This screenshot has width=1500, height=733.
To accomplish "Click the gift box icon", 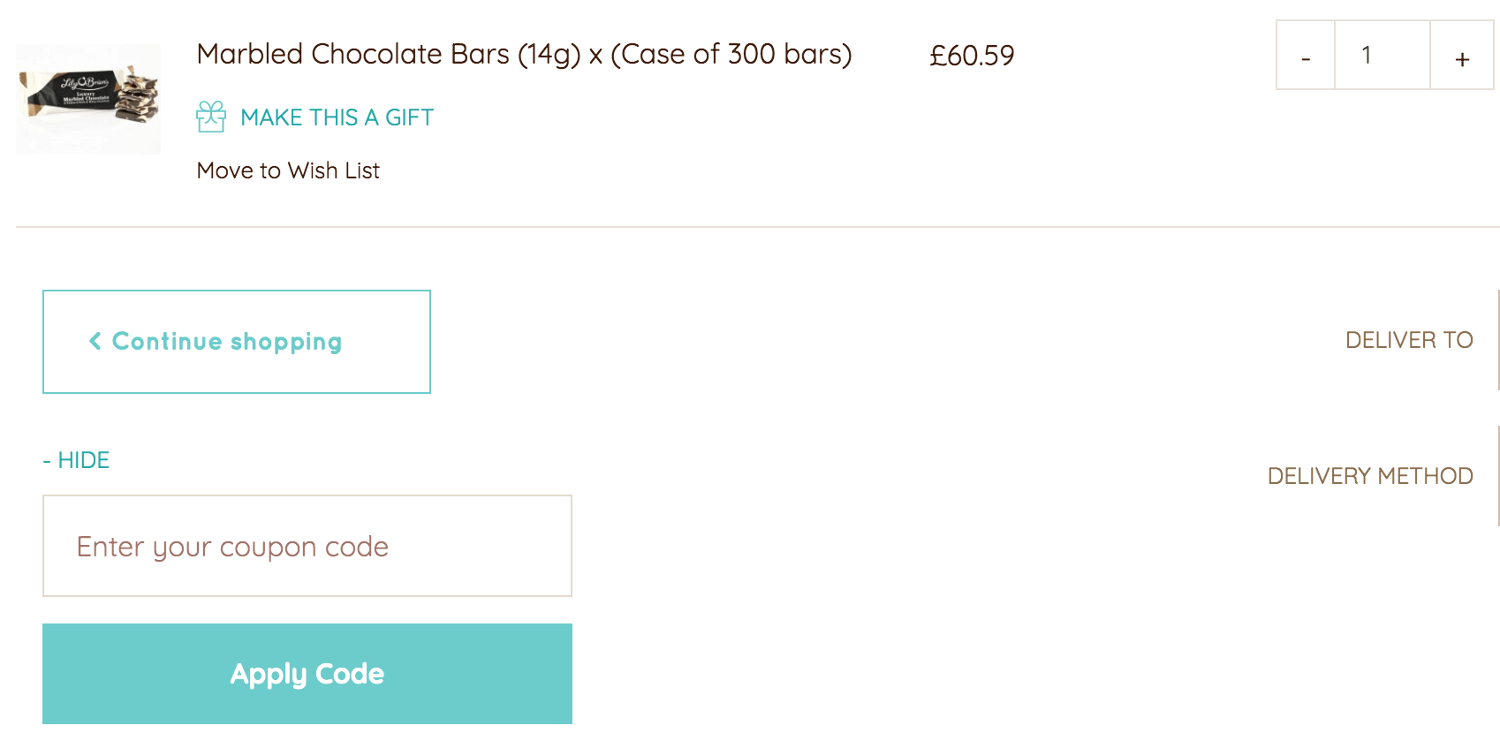I will click(211, 117).
